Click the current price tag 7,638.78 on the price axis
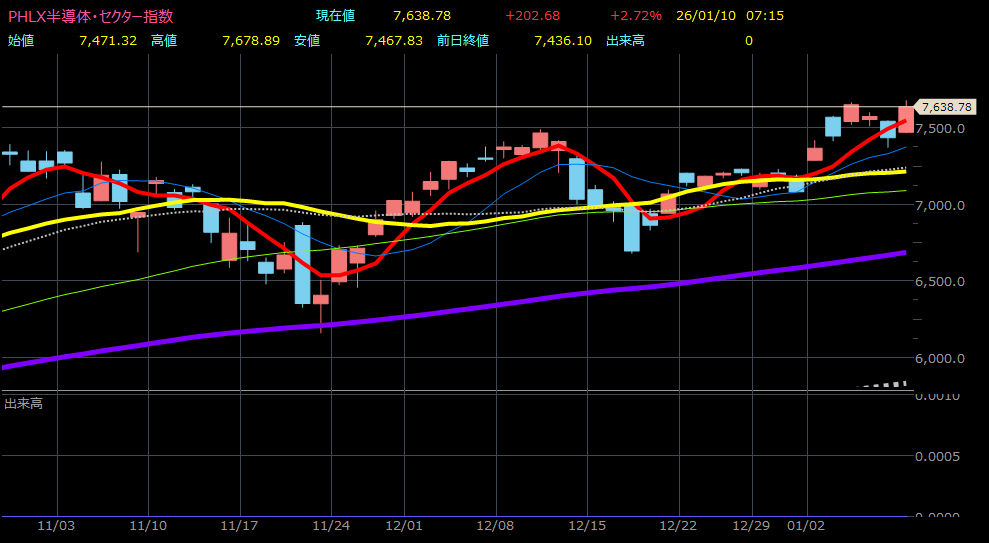989x543 pixels. [x=945, y=106]
